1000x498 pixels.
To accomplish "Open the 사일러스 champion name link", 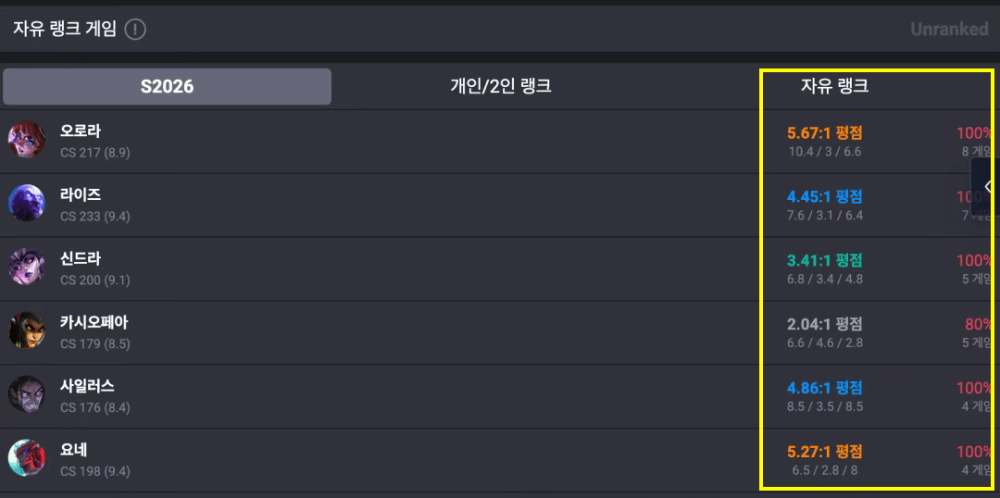I will click(87, 386).
